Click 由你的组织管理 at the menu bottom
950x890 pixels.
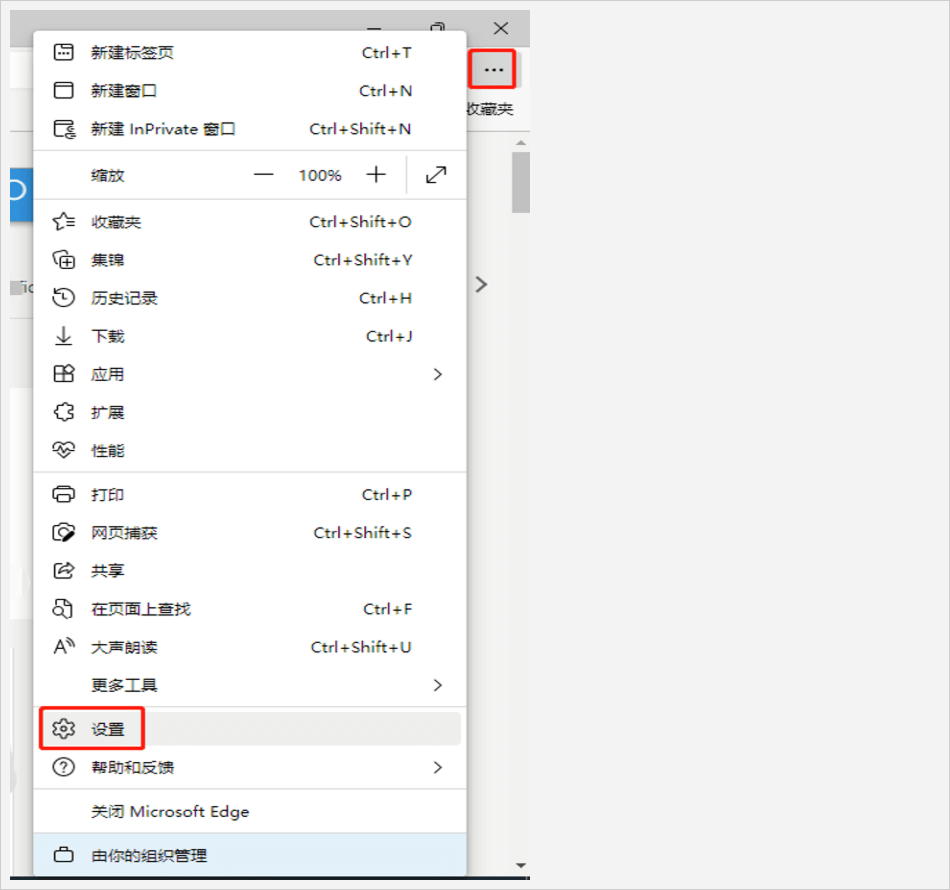(149, 855)
